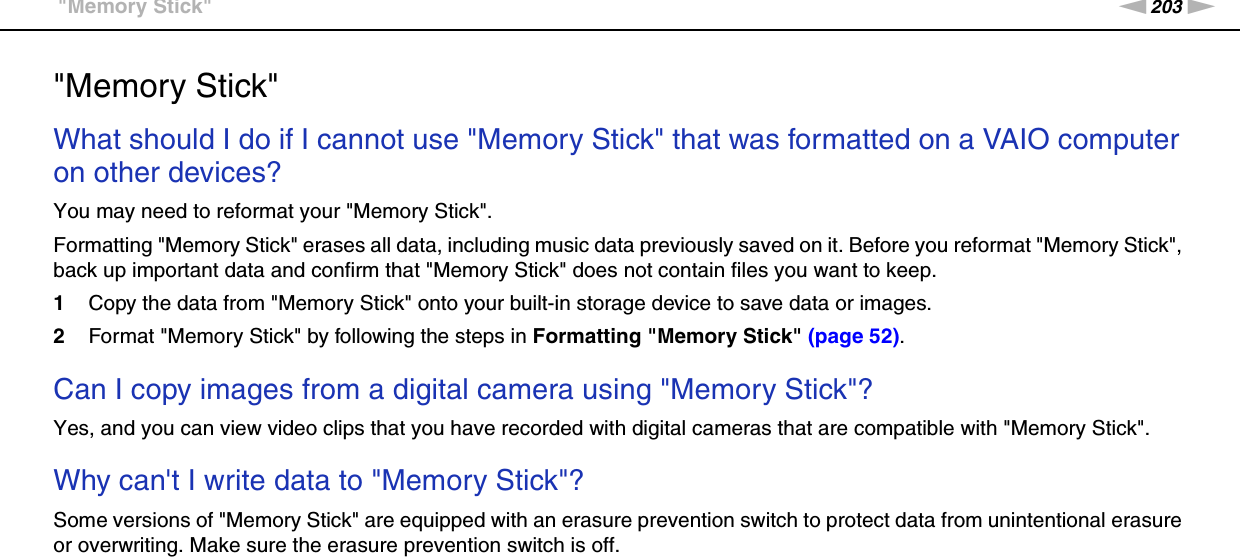
Task: Open the (page 52) link
Action: point(853,337)
